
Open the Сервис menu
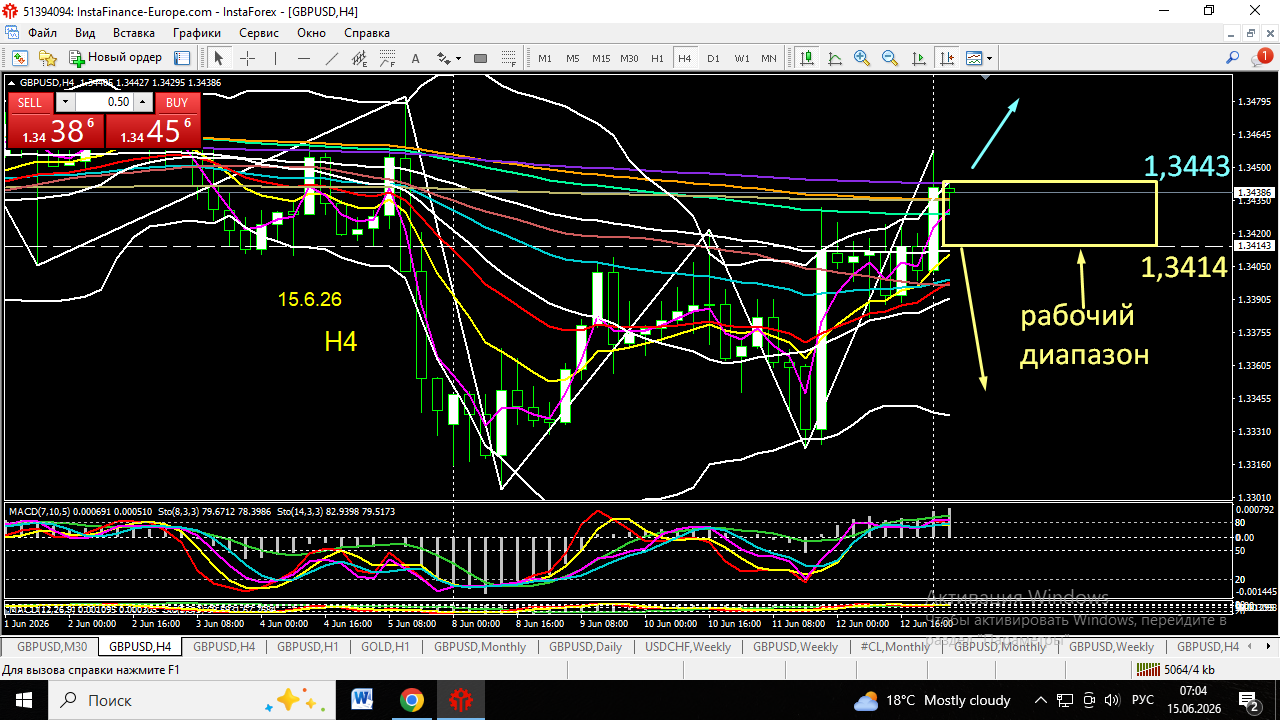[260, 32]
